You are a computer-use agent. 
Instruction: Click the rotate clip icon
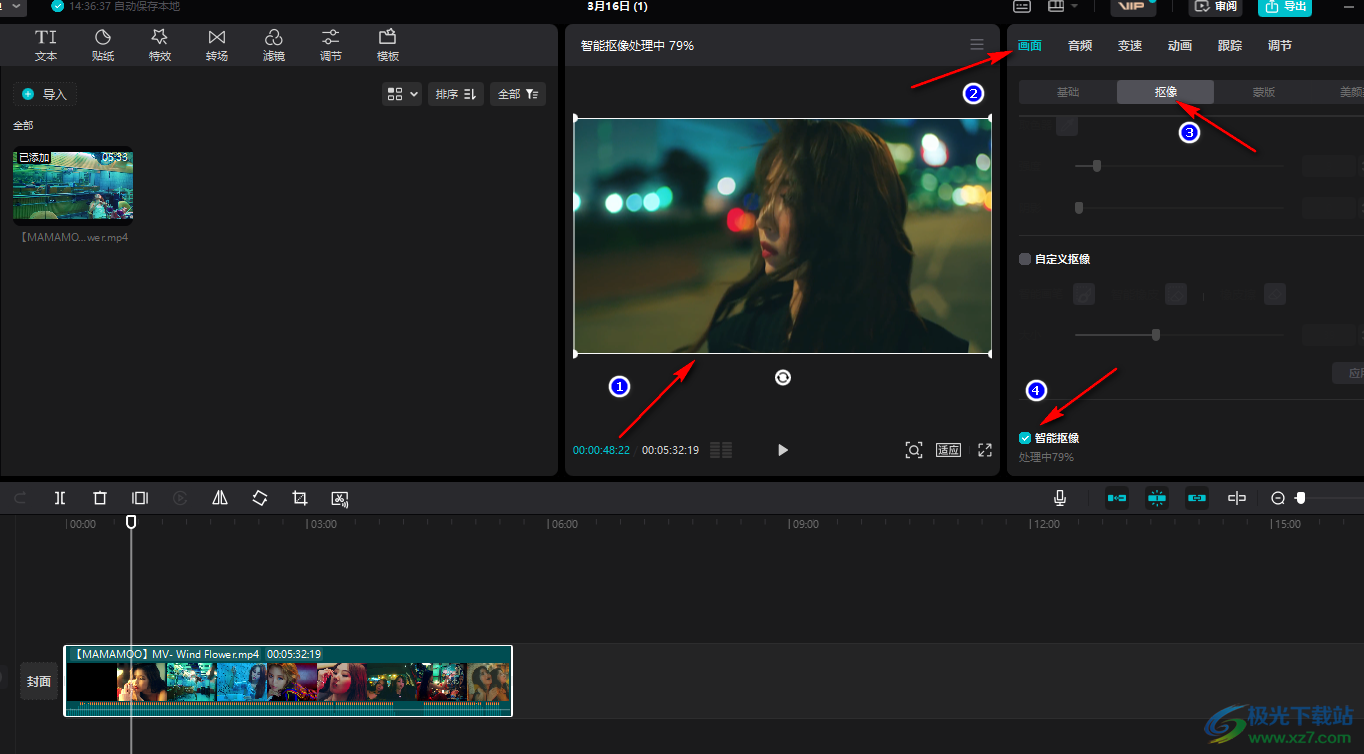tap(260, 498)
